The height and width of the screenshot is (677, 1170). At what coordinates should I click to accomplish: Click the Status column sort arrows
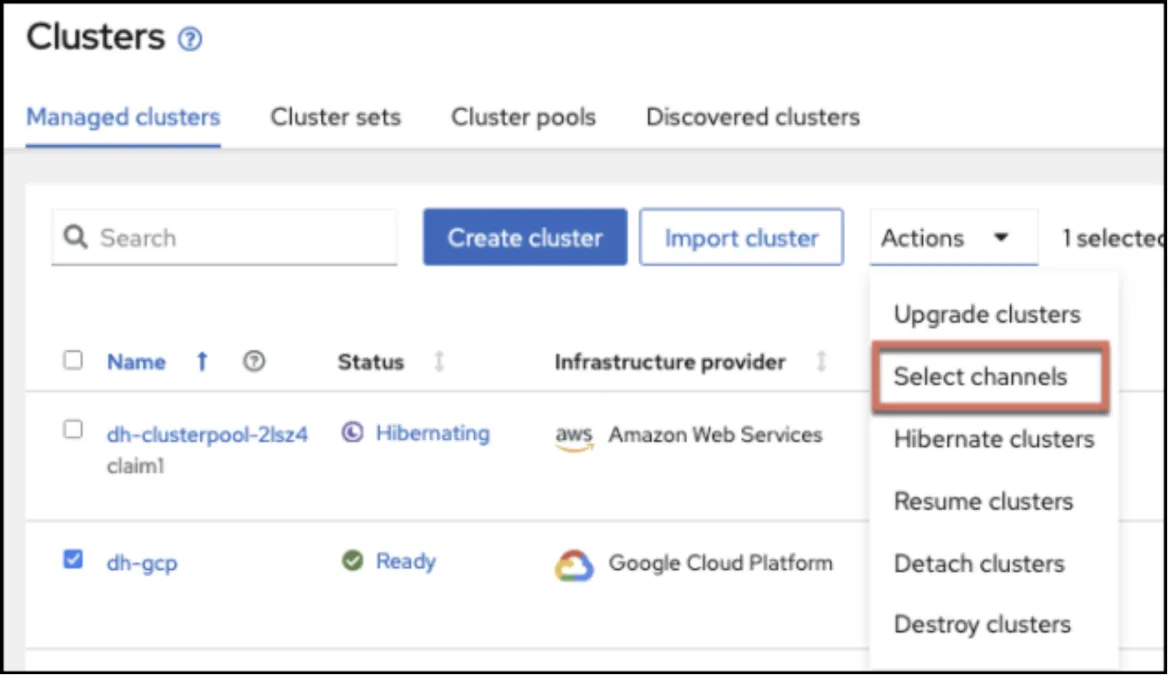point(438,362)
